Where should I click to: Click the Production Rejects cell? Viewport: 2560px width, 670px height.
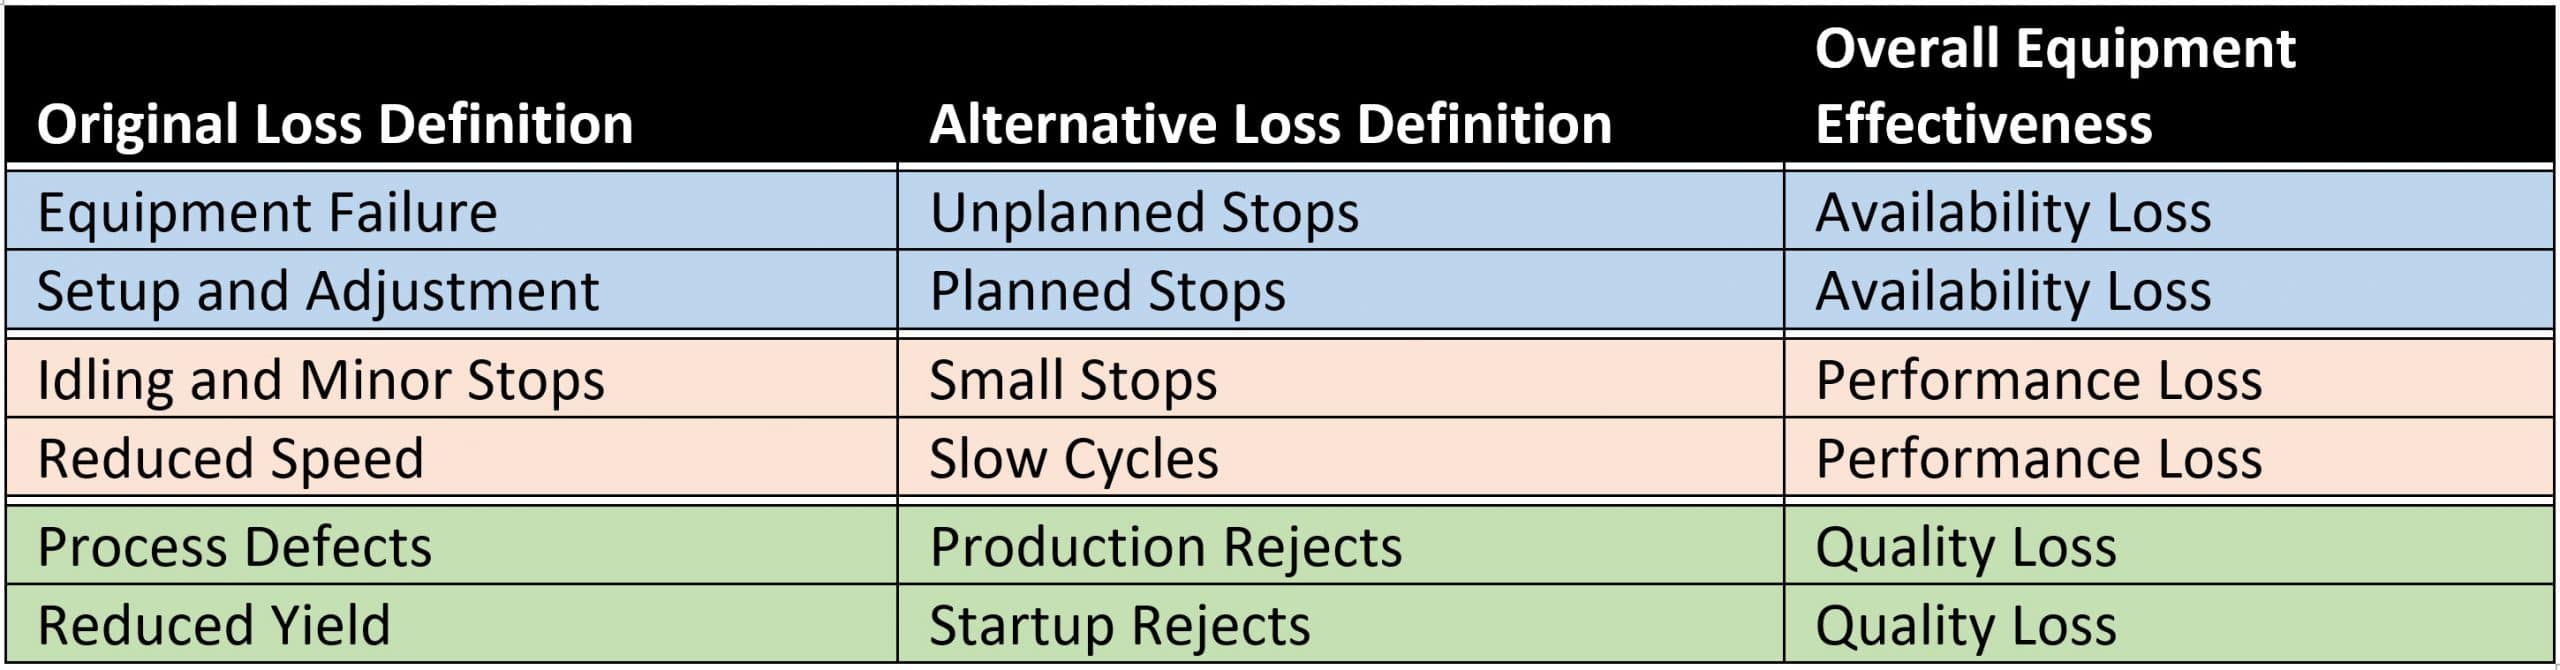pos(1165,547)
